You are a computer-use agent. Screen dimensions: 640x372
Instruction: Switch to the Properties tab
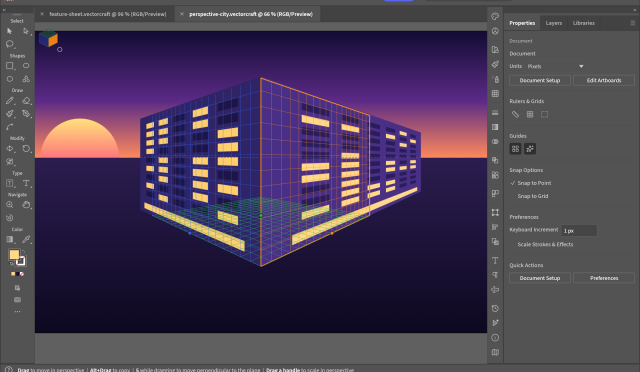pyautogui.click(x=522, y=23)
